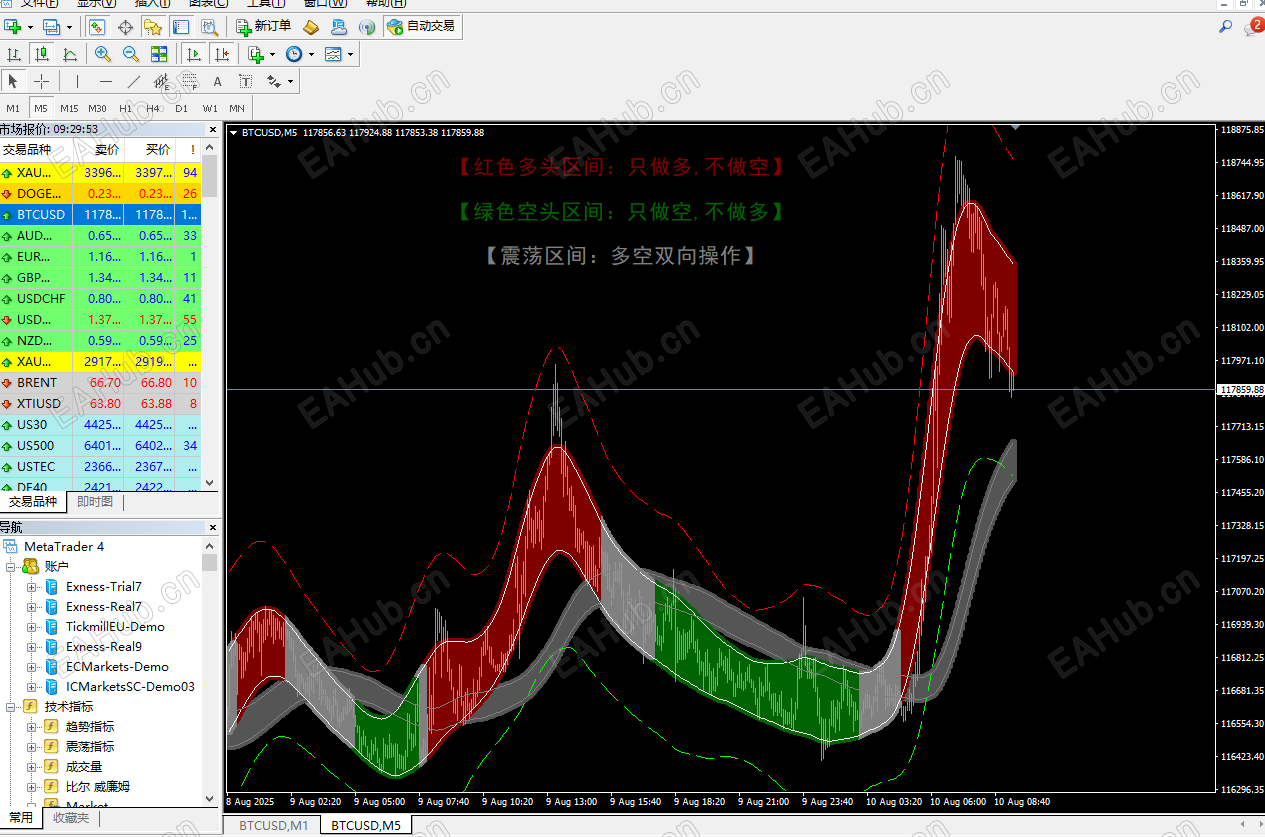This screenshot has width=1265, height=837.
Task: Collapse the 账户 accounts tree node
Action: 12,567
